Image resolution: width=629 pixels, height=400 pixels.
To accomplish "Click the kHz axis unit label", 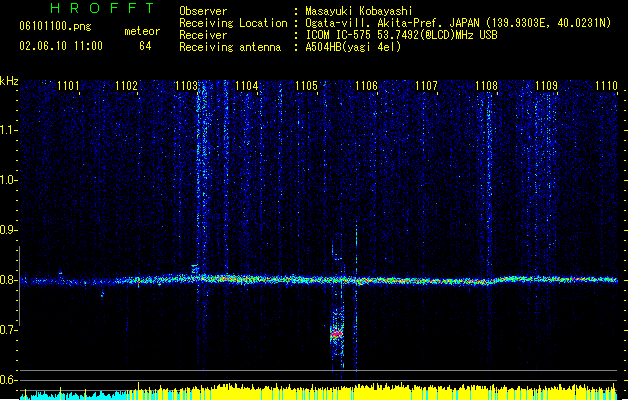I will point(9,81).
